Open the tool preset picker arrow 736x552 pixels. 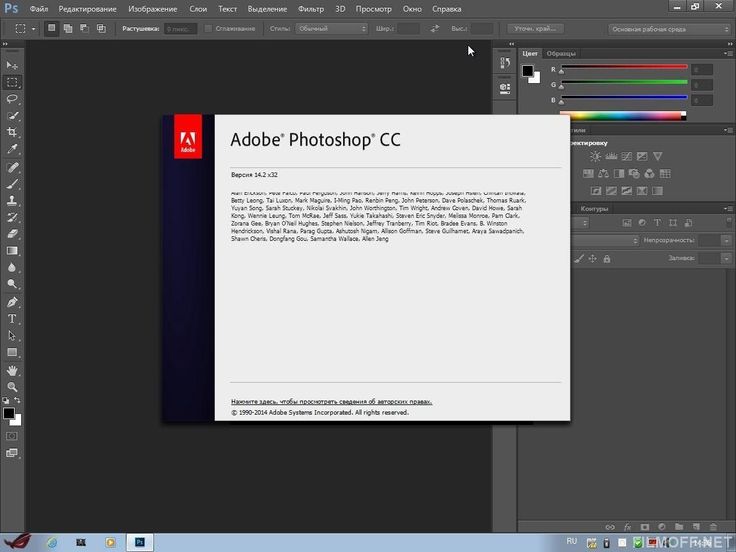click(33, 29)
